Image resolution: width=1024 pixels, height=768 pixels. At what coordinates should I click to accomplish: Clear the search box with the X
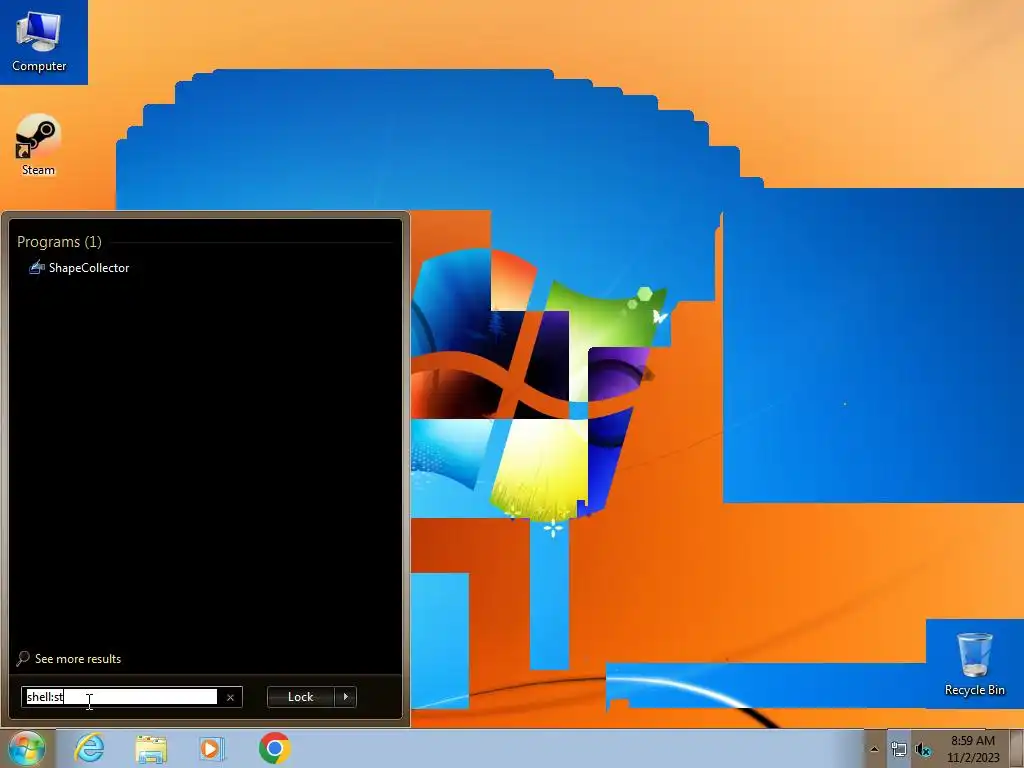[x=230, y=697]
